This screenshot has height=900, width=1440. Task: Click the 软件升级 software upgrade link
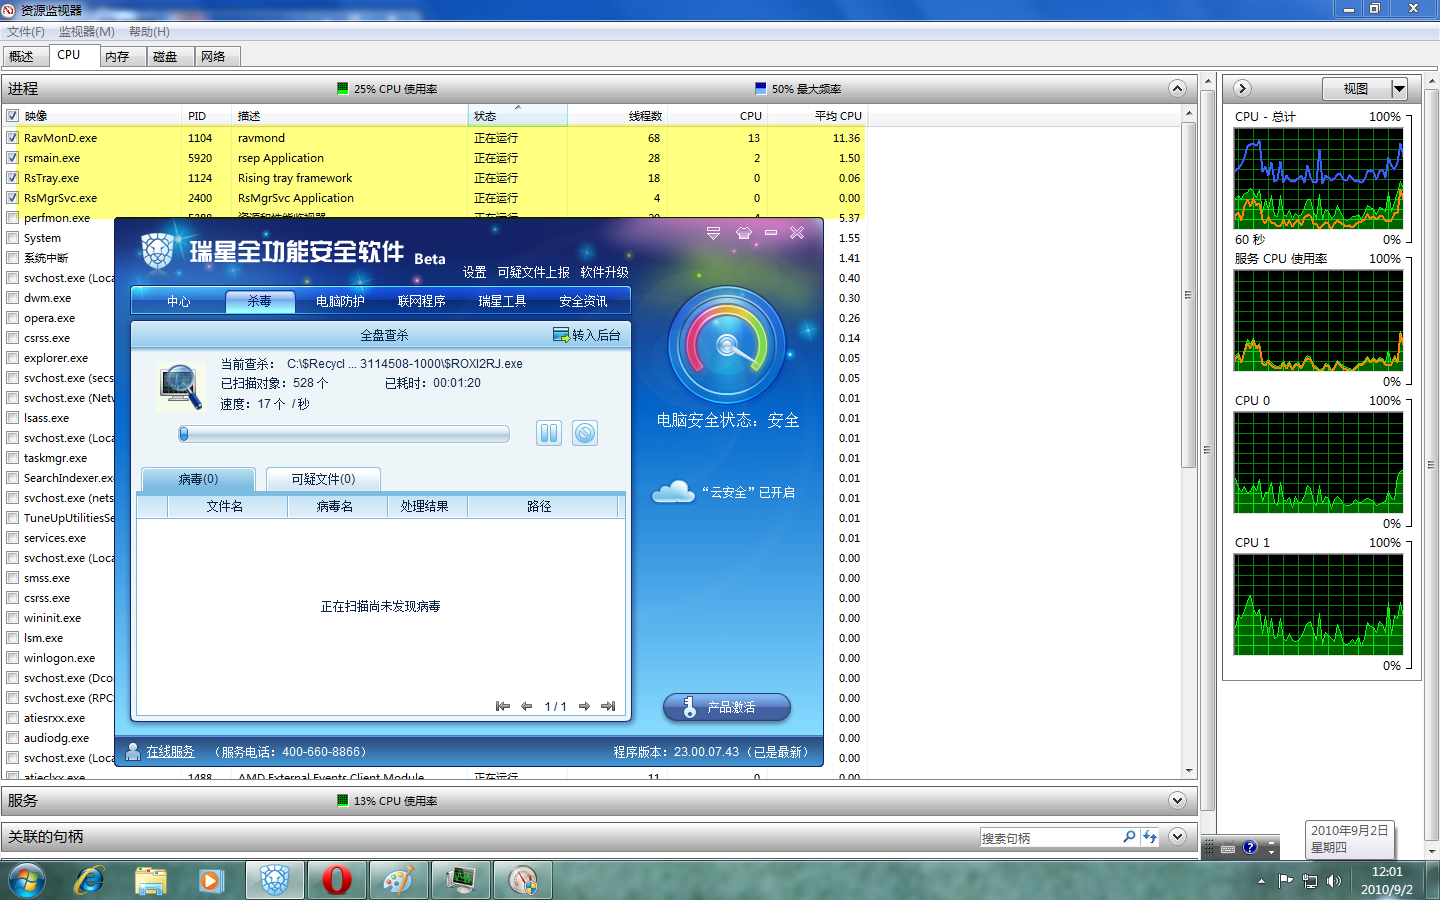605,272
